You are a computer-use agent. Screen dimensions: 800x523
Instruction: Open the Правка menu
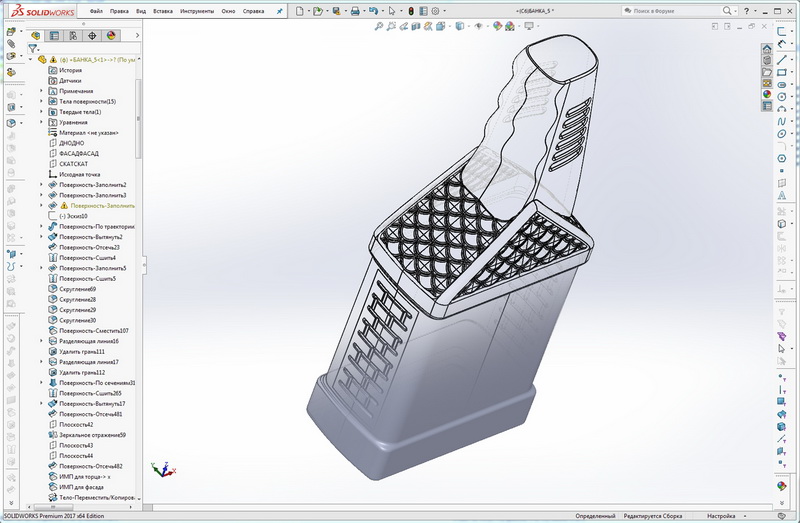tap(119, 11)
